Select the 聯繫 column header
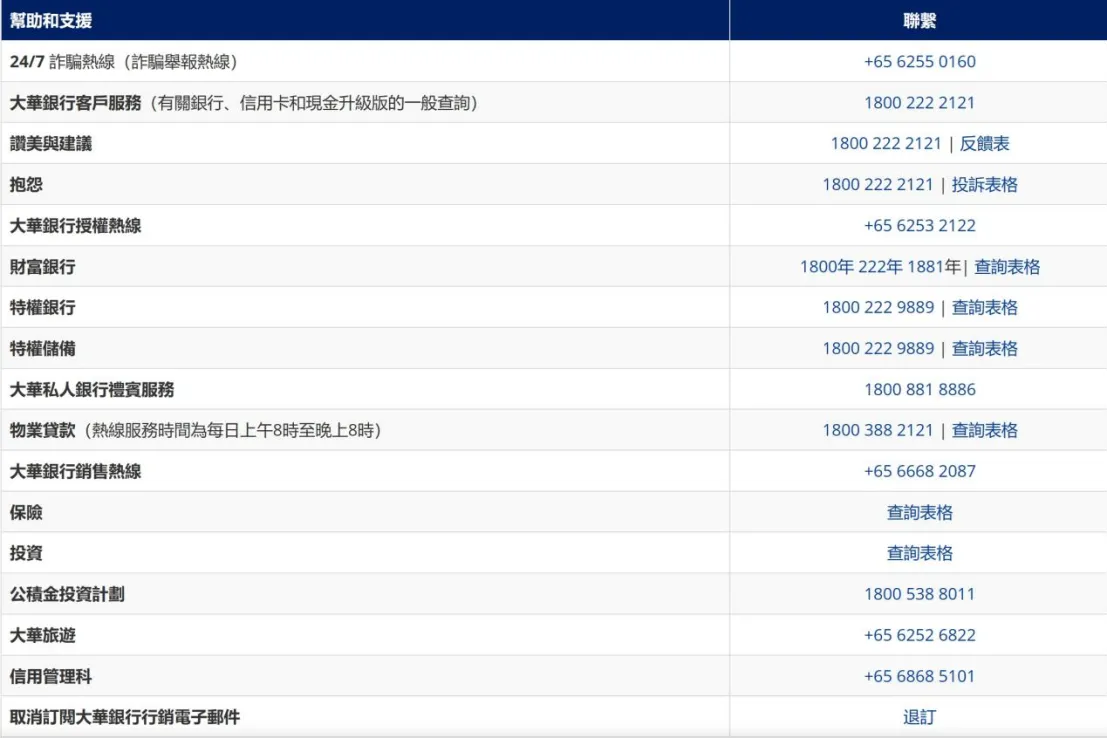 click(x=919, y=20)
